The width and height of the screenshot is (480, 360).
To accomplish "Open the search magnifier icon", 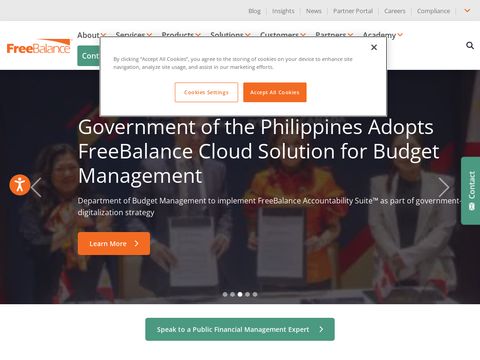I will pos(470,45).
